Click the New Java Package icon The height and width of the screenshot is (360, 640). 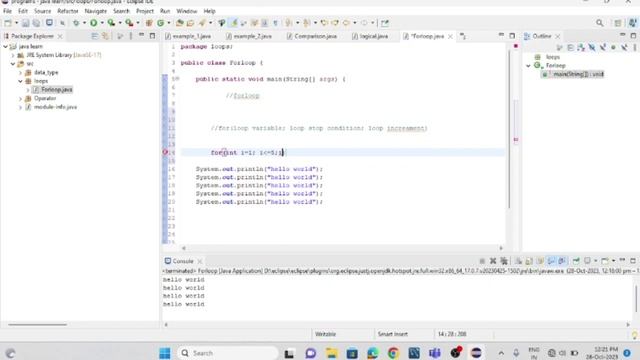click(x=149, y=23)
